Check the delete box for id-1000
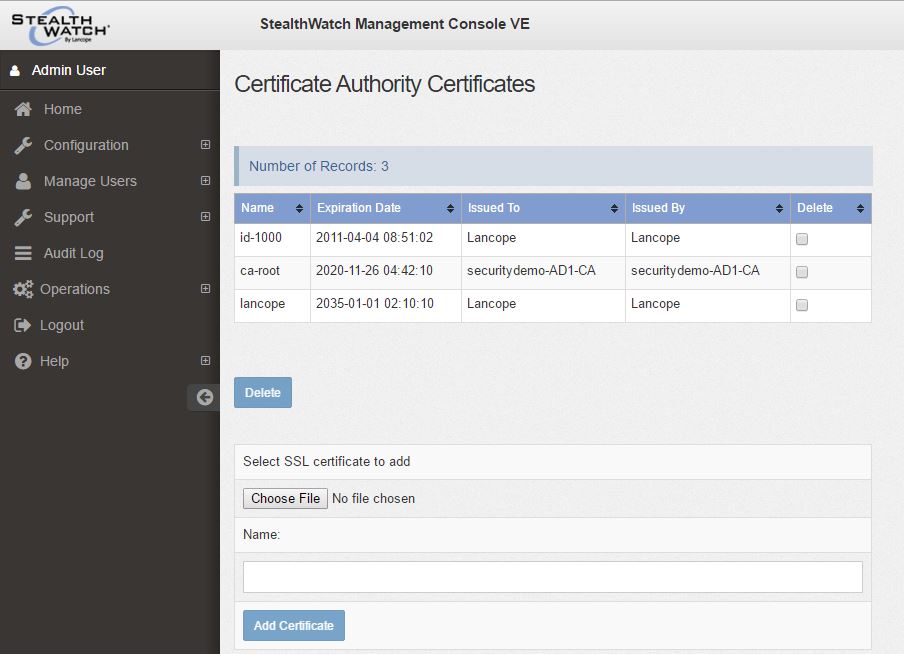 (x=802, y=239)
